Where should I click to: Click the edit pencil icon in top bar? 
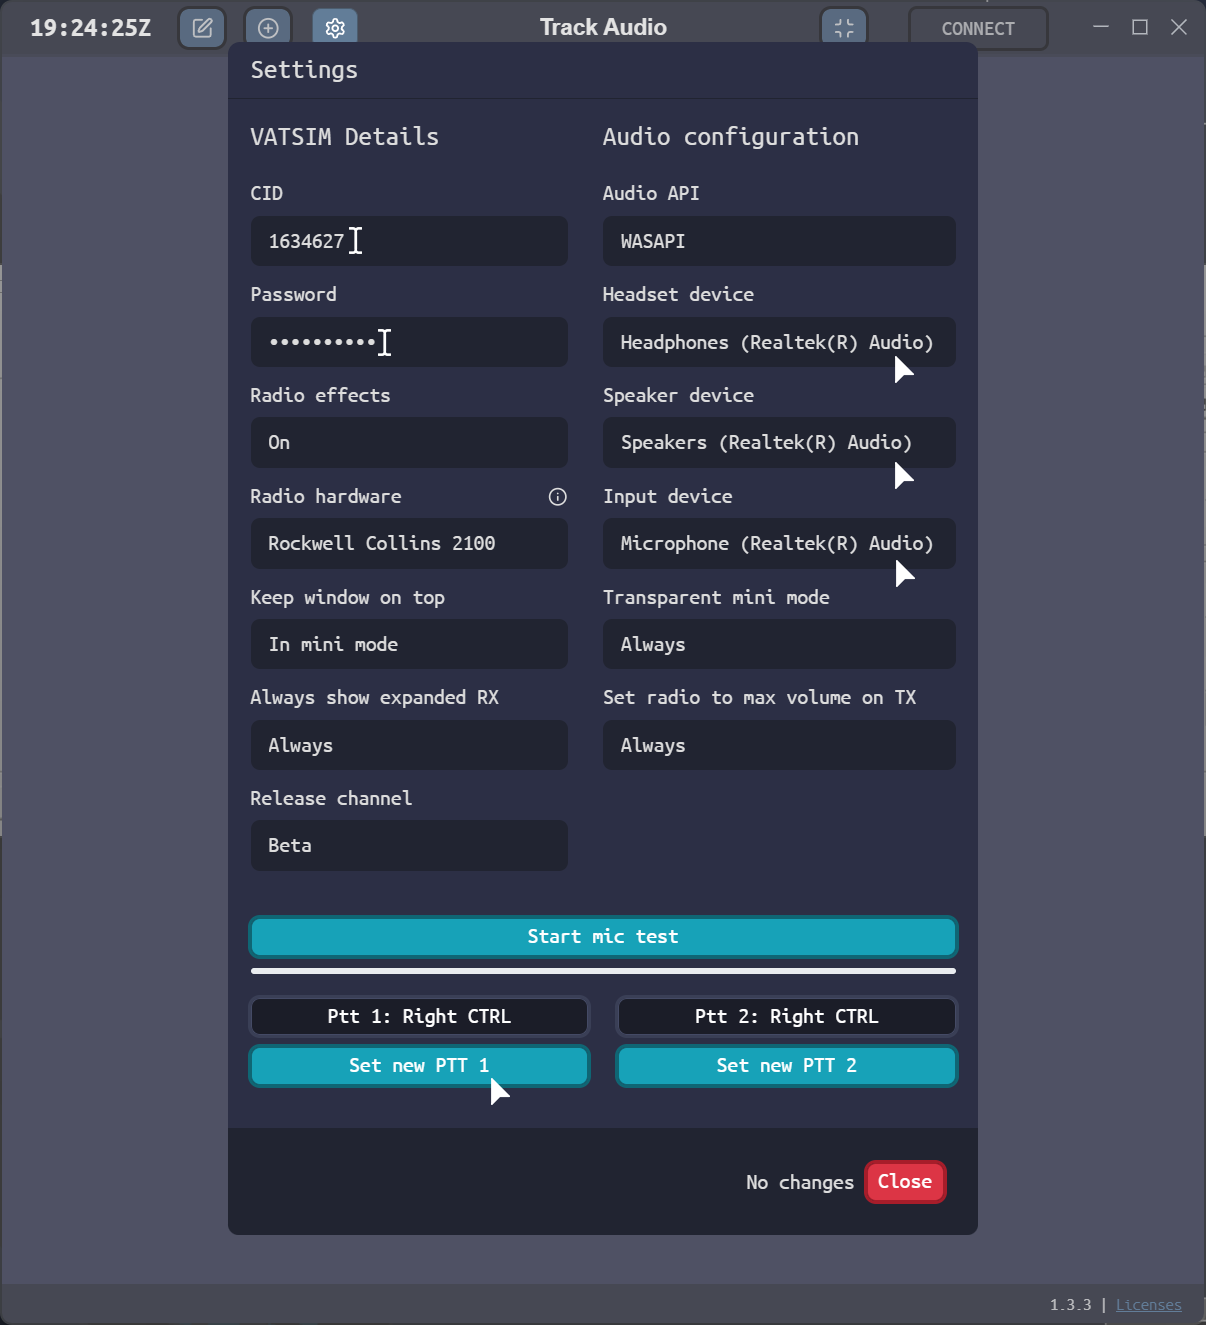pyautogui.click(x=202, y=28)
